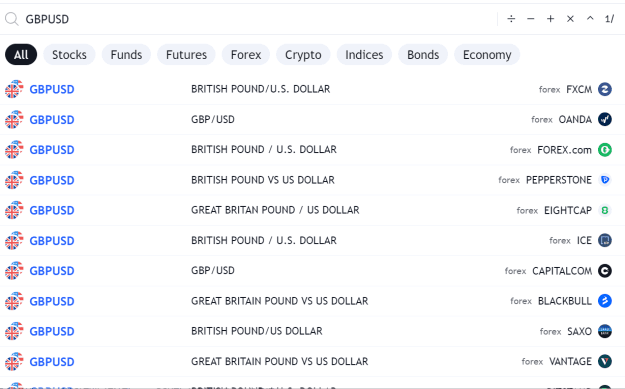
Task: Select GBPUSD listed on ICE
Action: click(312, 241)
